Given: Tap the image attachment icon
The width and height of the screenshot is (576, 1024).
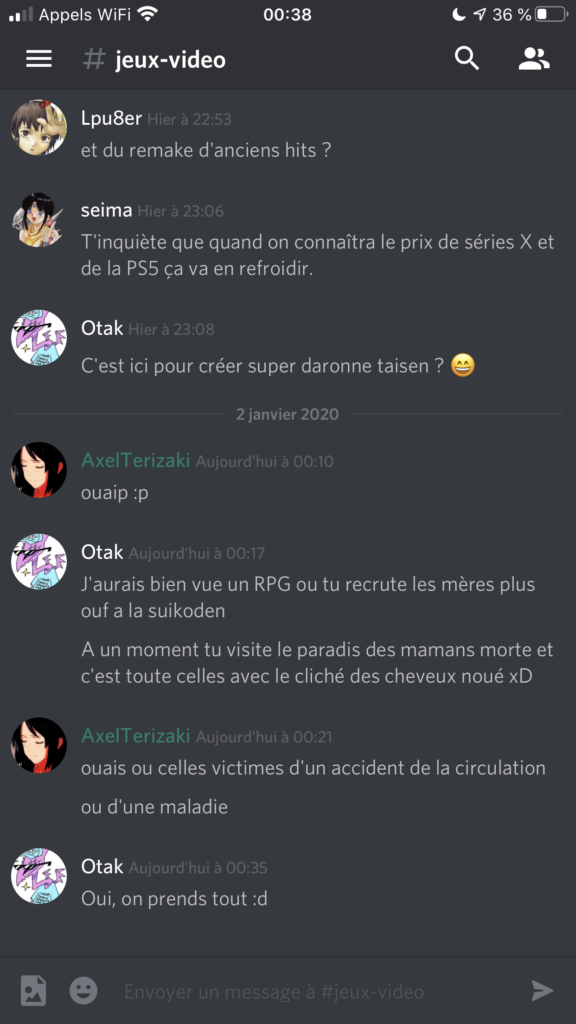Looking at the screenshot, I should pyautogui.click(x=33, y=990).
